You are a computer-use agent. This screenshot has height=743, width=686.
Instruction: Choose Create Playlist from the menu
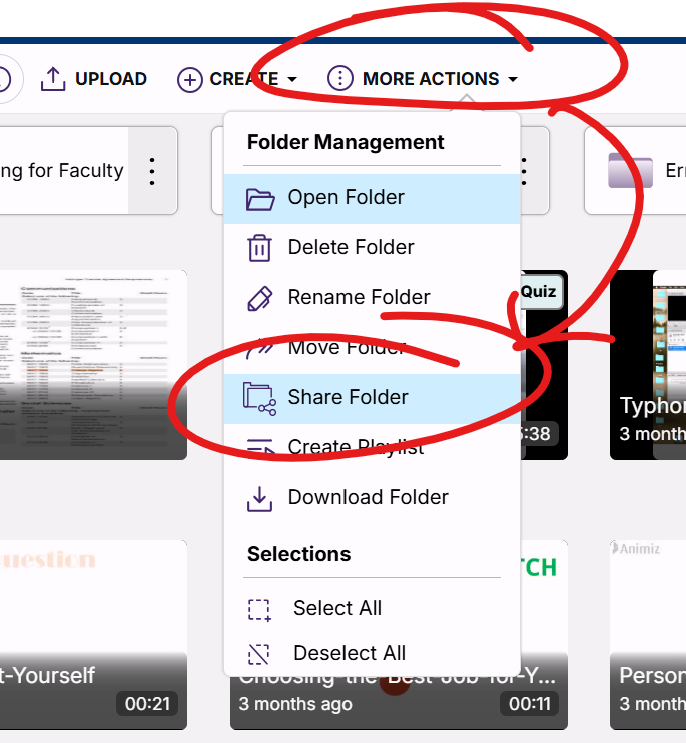372,448
